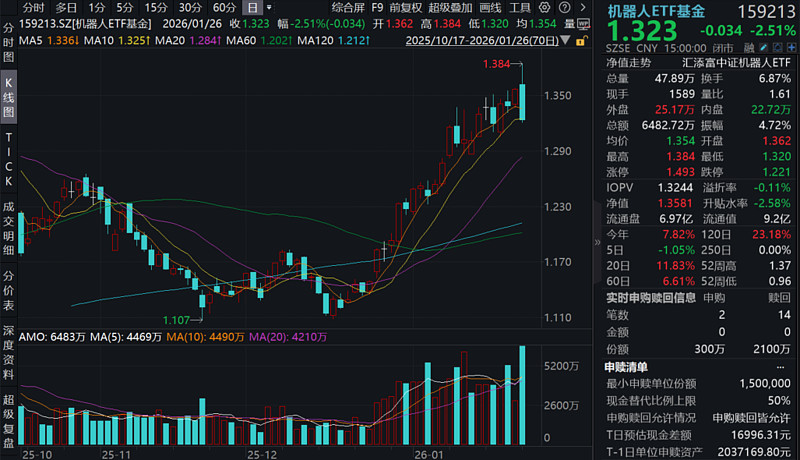Toggle 超级叠加 overlay
The image size is (800, 460).
tap(451, 8)
